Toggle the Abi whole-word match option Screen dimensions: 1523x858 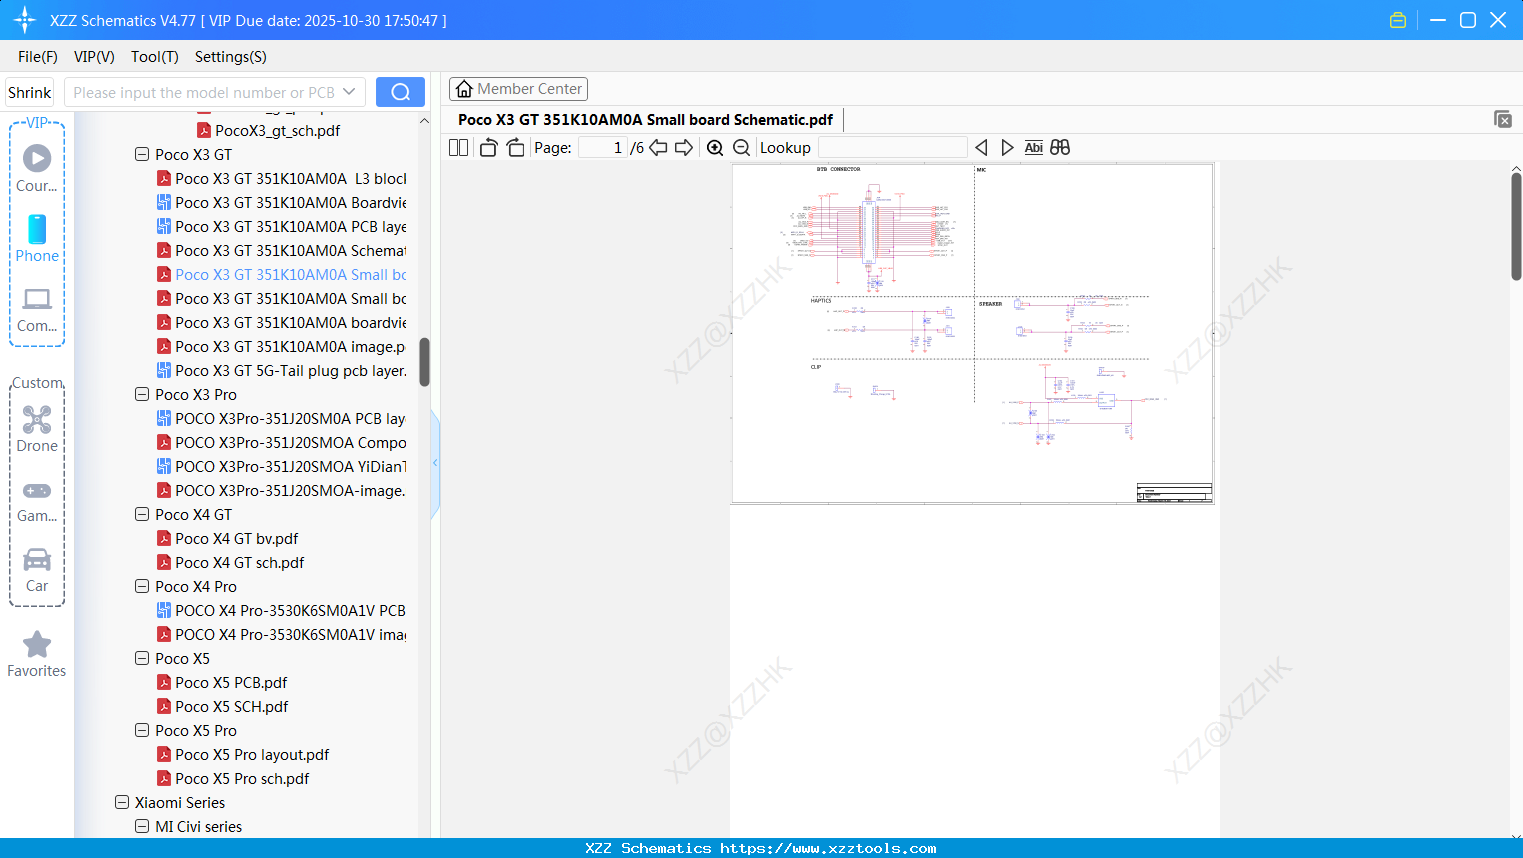click(x=1033, y=147)
